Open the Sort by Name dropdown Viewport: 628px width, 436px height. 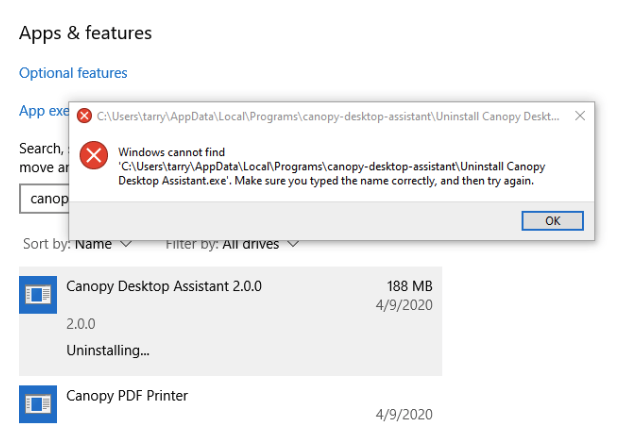pos(77,244)
